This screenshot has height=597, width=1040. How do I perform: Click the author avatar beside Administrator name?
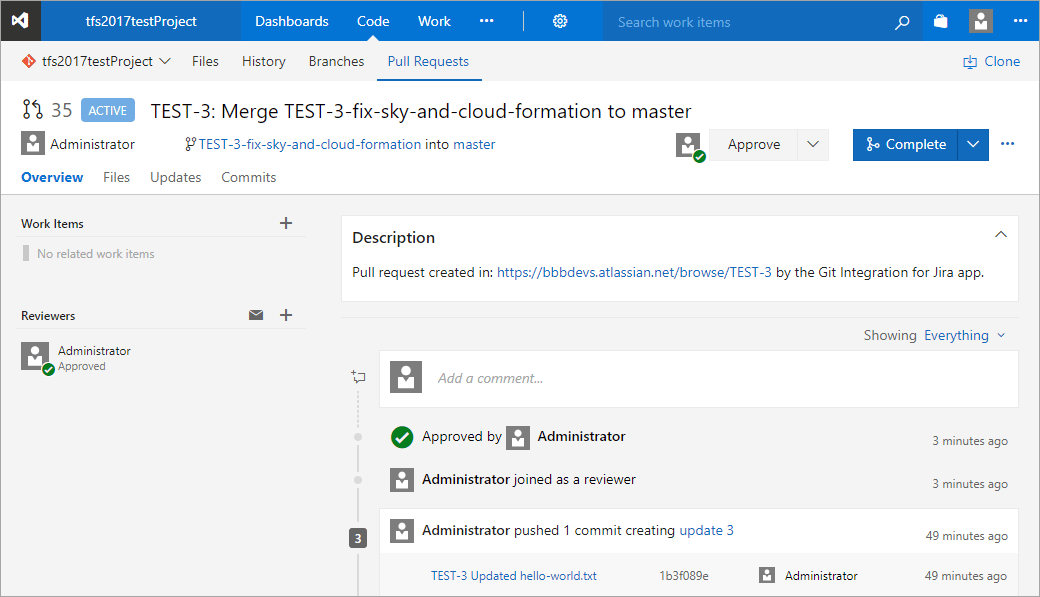pos(32,143)
